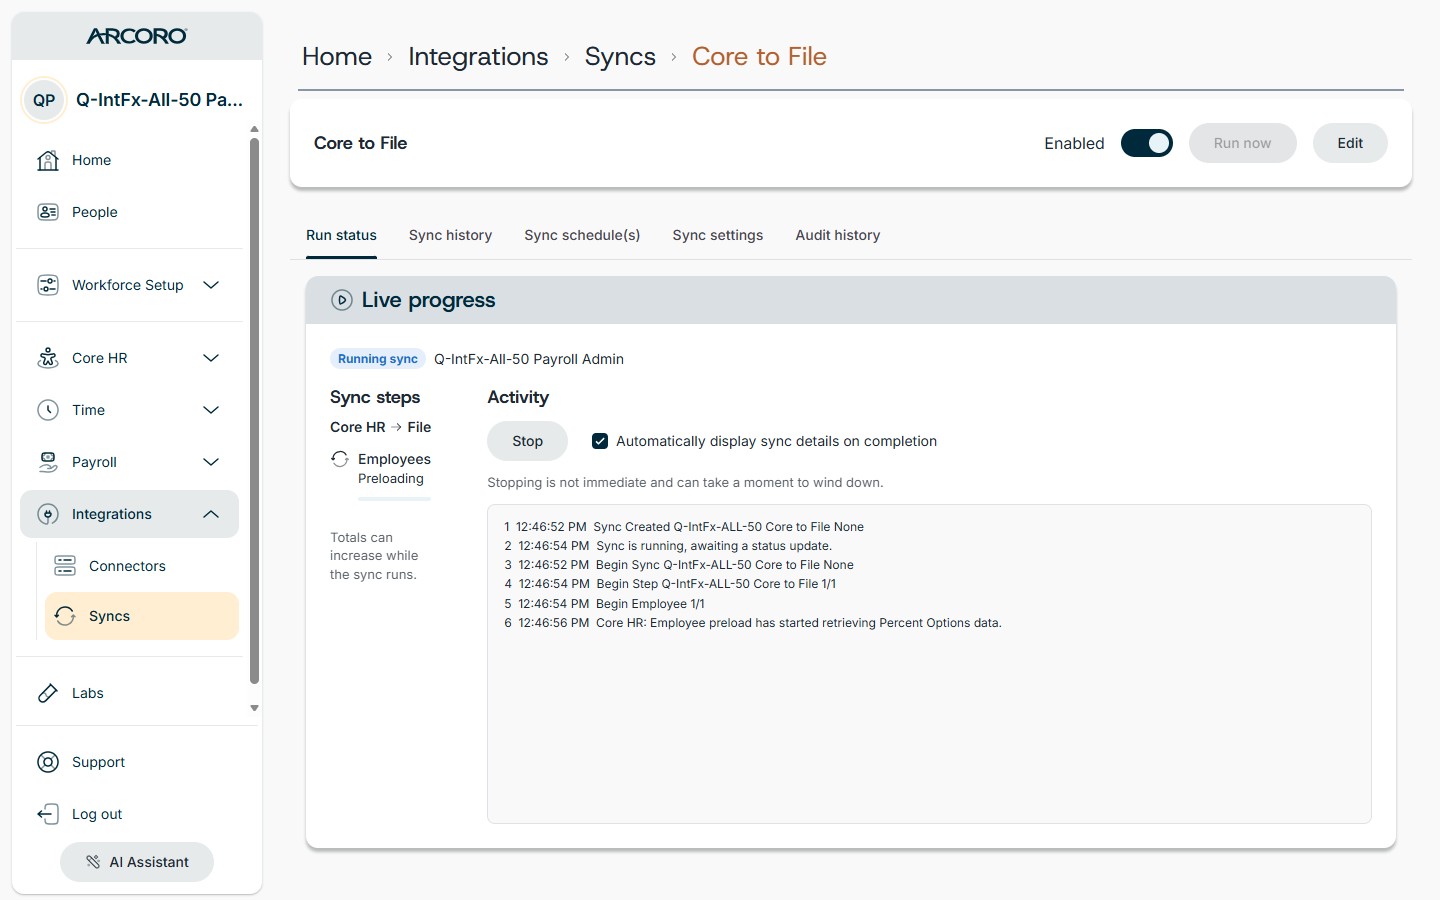
Task: Click the Employees step spinner icon
Action: 340,459
